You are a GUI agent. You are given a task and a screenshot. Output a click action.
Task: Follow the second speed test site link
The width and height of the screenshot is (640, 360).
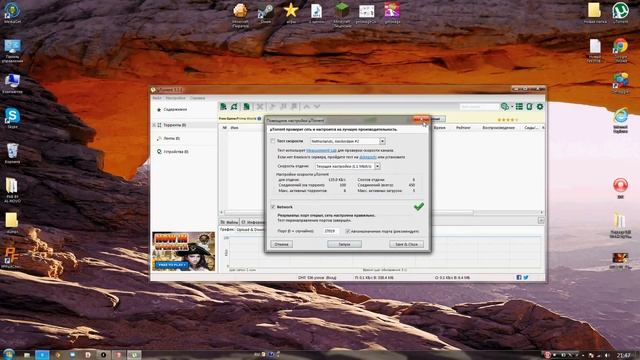coord(368,157)
